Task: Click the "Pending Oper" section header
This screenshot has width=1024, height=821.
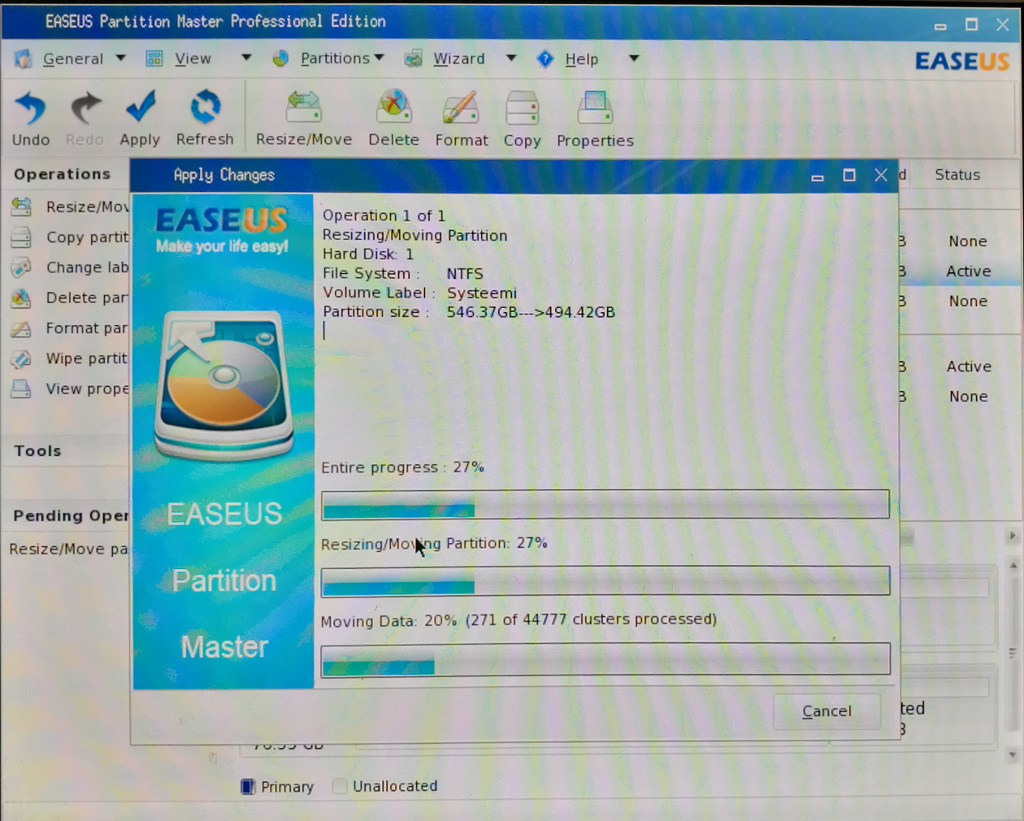Action: 71,516
